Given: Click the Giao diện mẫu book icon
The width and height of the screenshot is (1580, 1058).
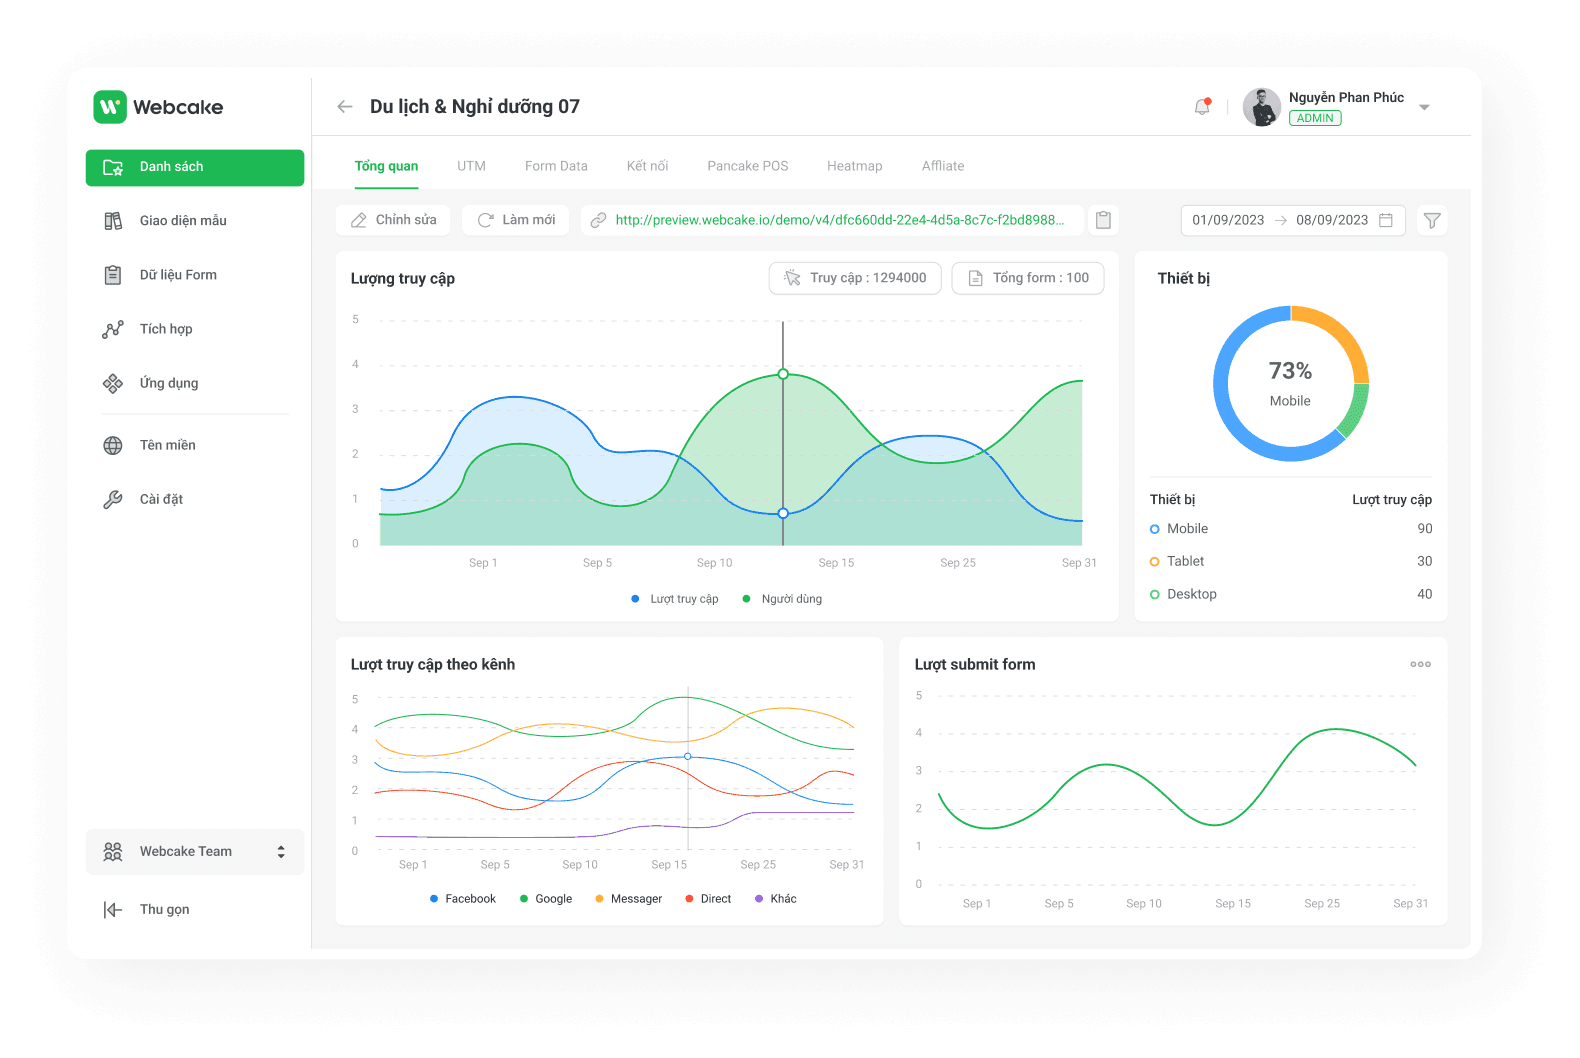Looking at the screenshot, I should 113,221.
